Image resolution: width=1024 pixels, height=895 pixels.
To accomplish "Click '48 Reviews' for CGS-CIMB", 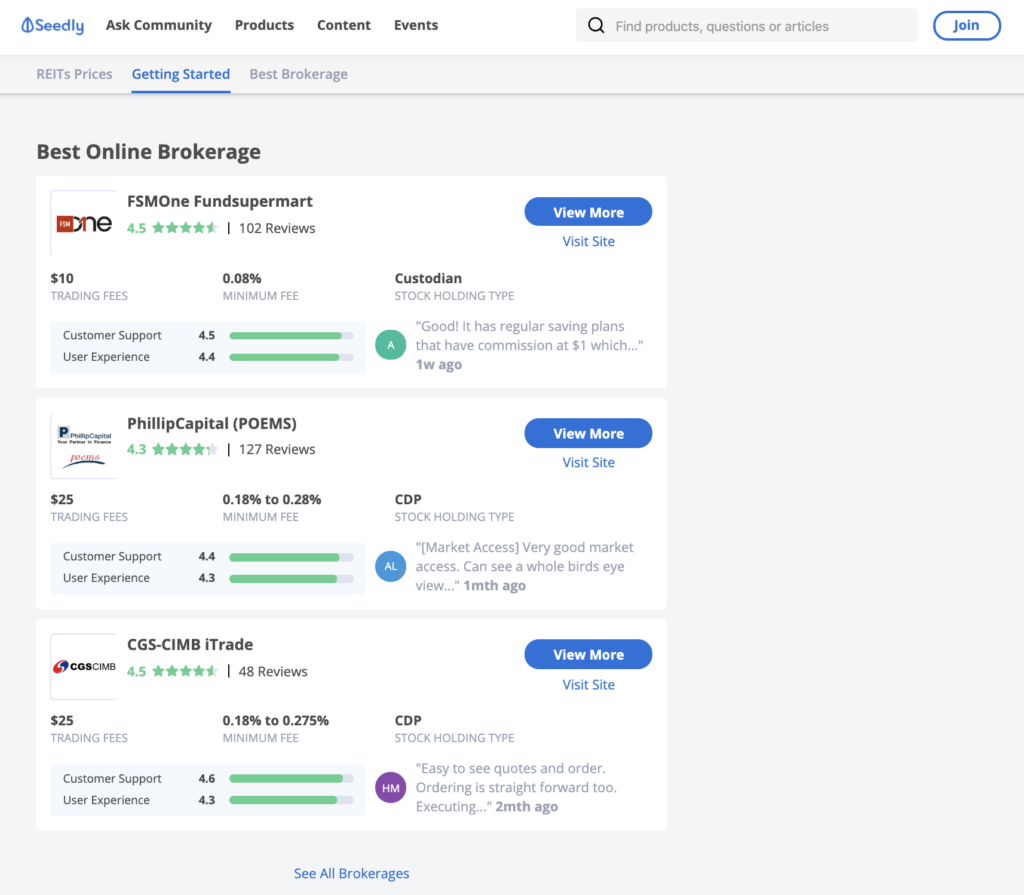I will click(x=273, y=672).
